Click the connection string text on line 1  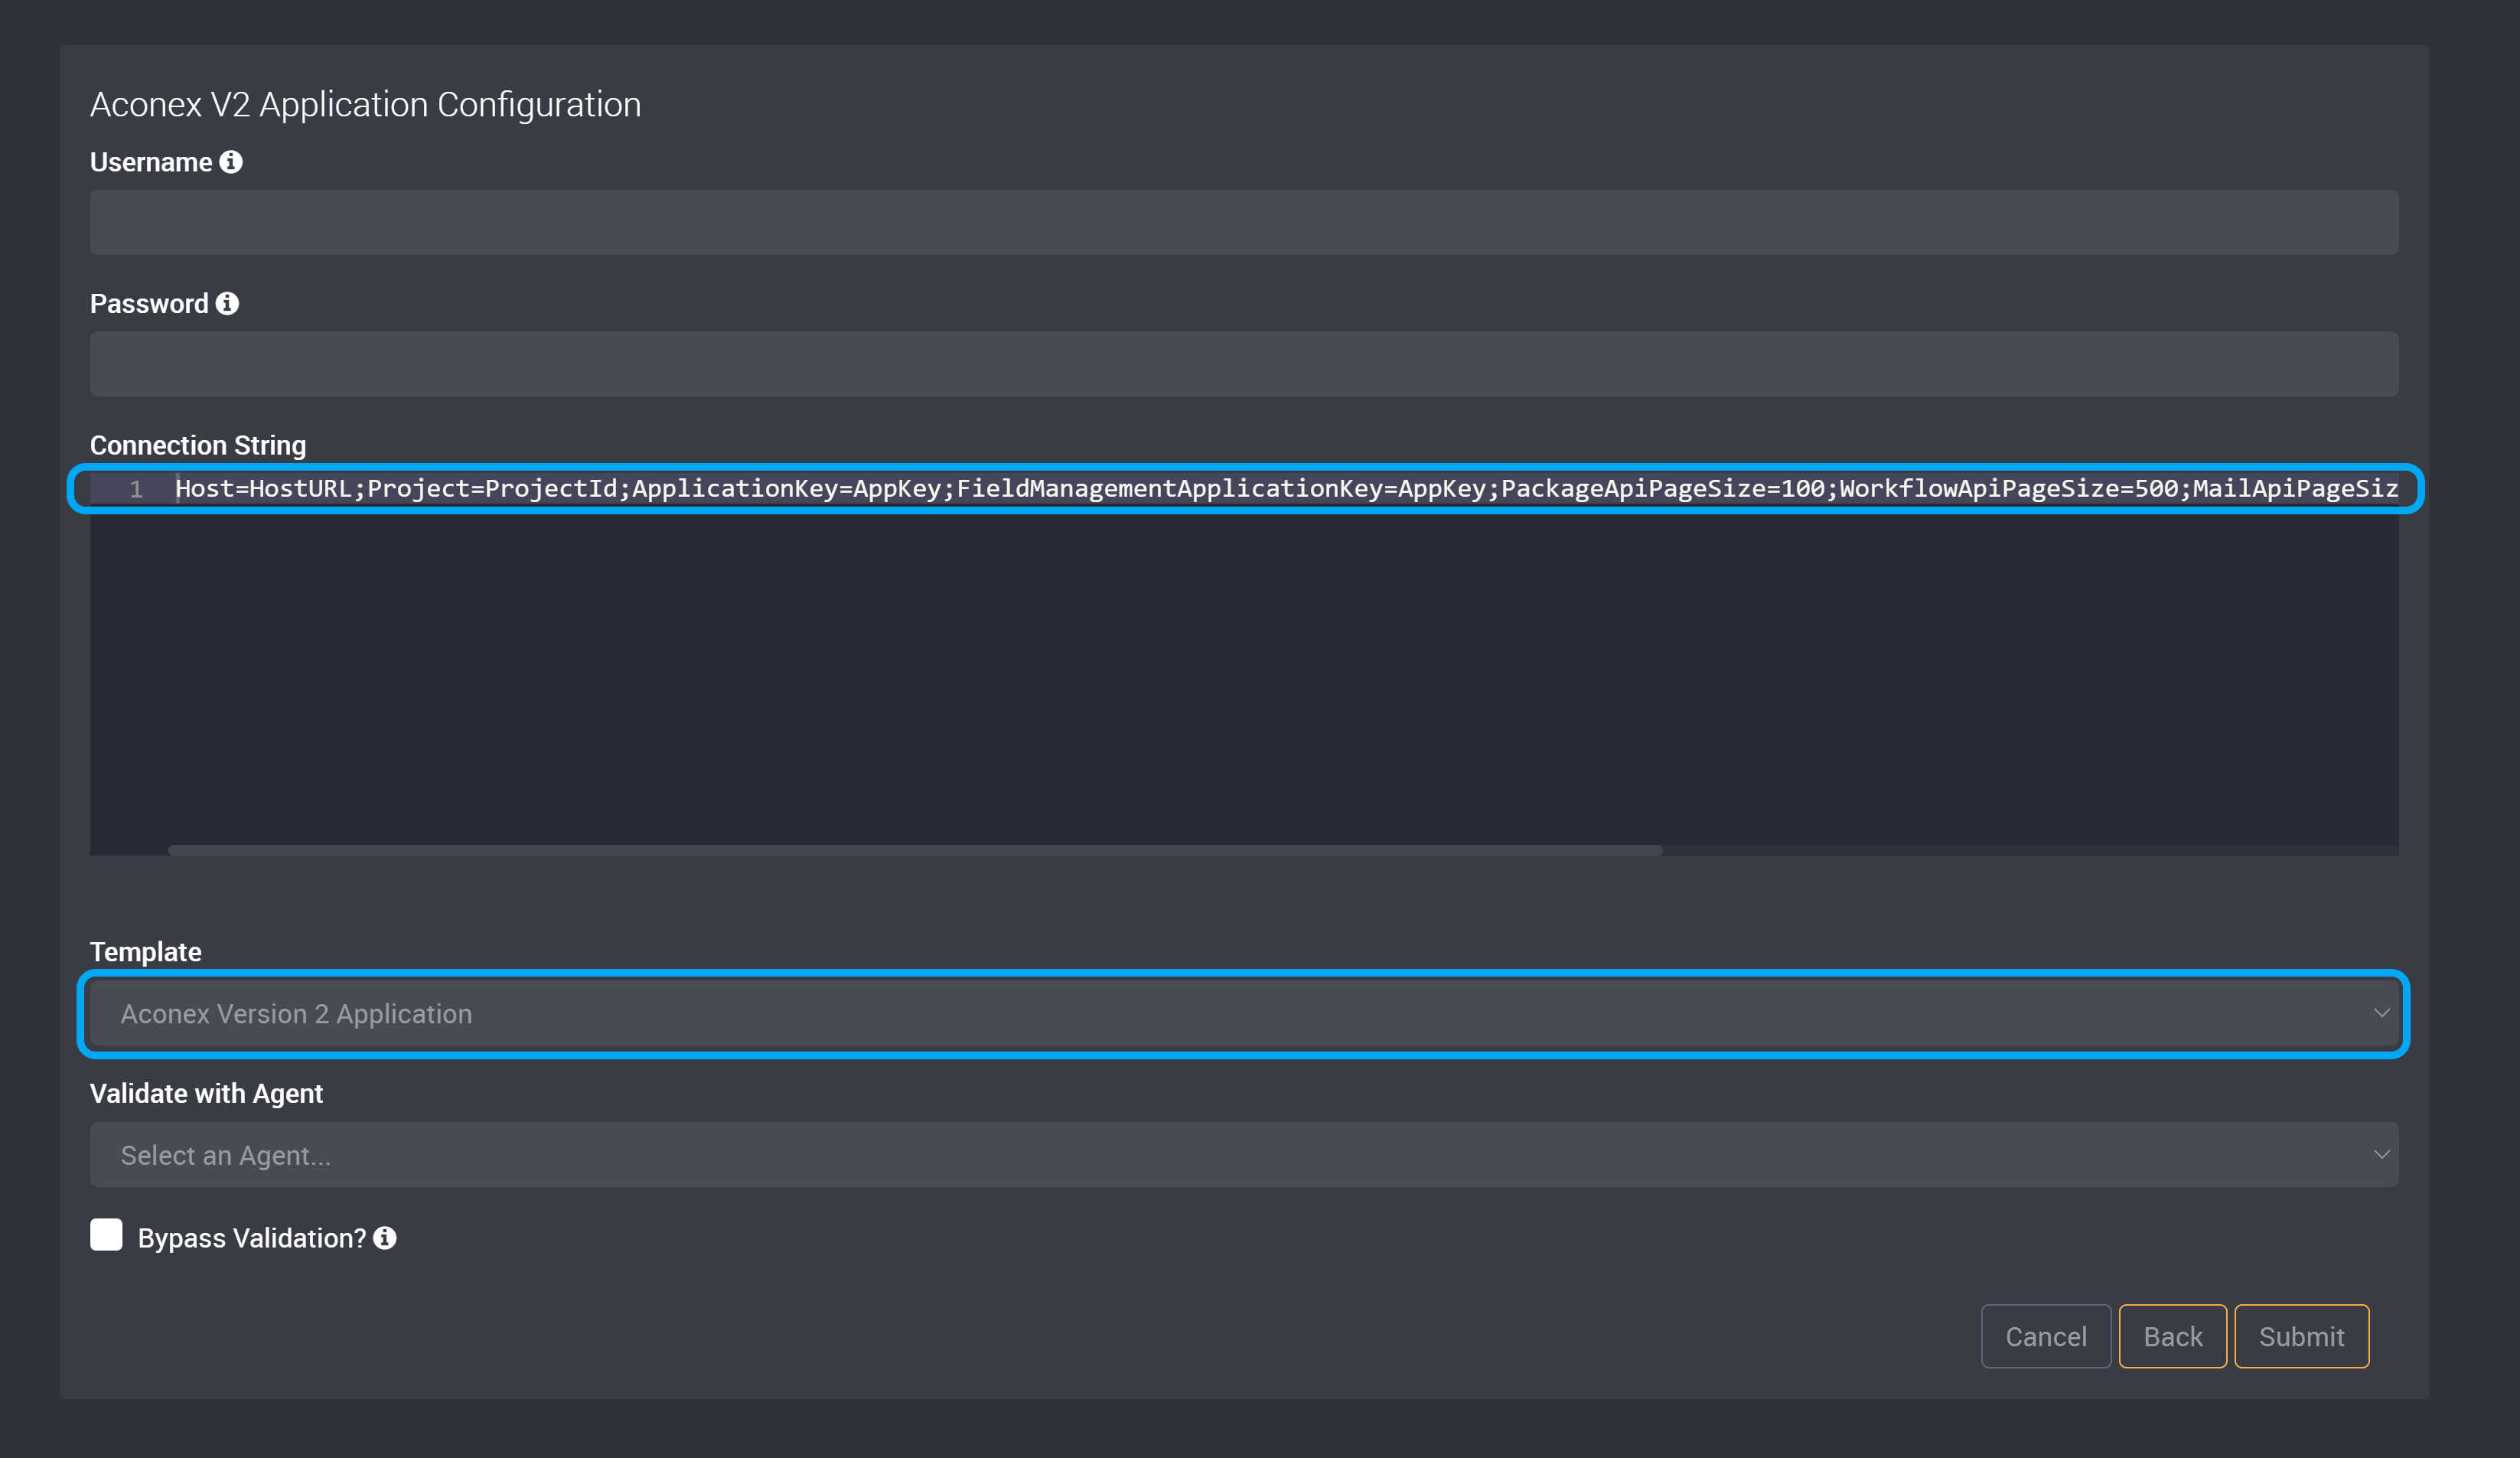coord(1287,488)
